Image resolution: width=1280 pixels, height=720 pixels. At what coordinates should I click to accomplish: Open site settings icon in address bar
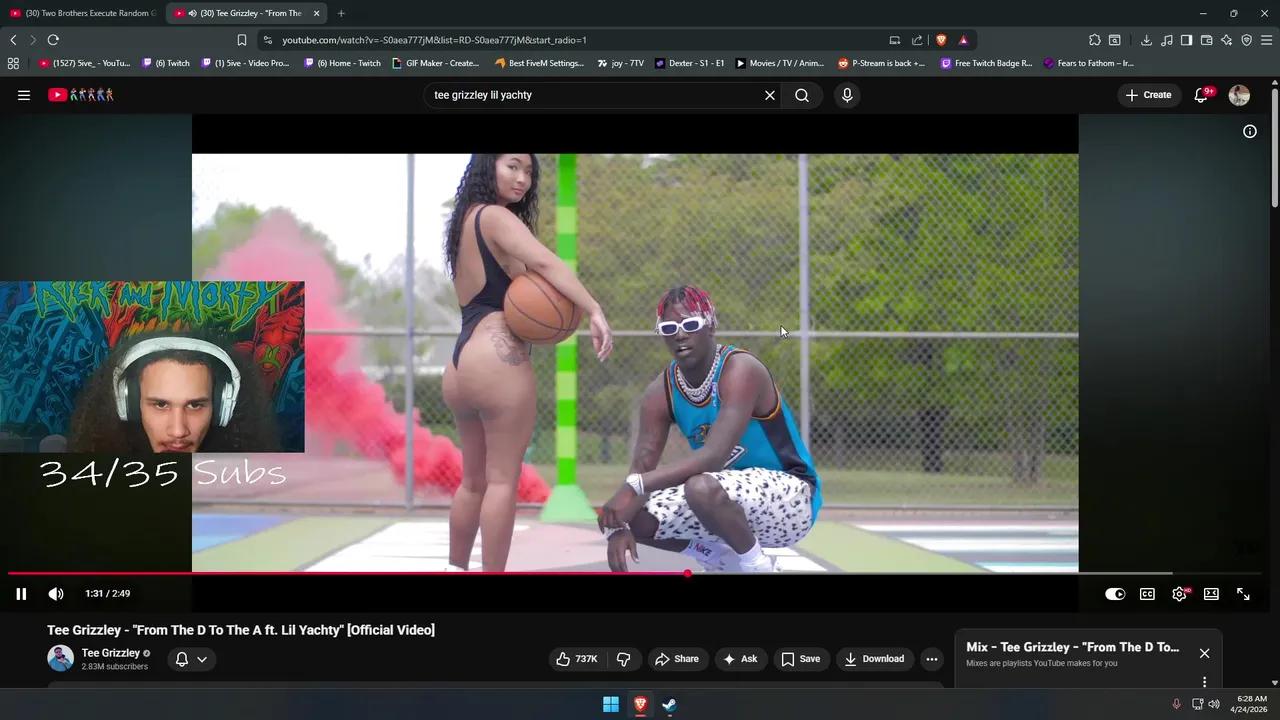point(267,40)
